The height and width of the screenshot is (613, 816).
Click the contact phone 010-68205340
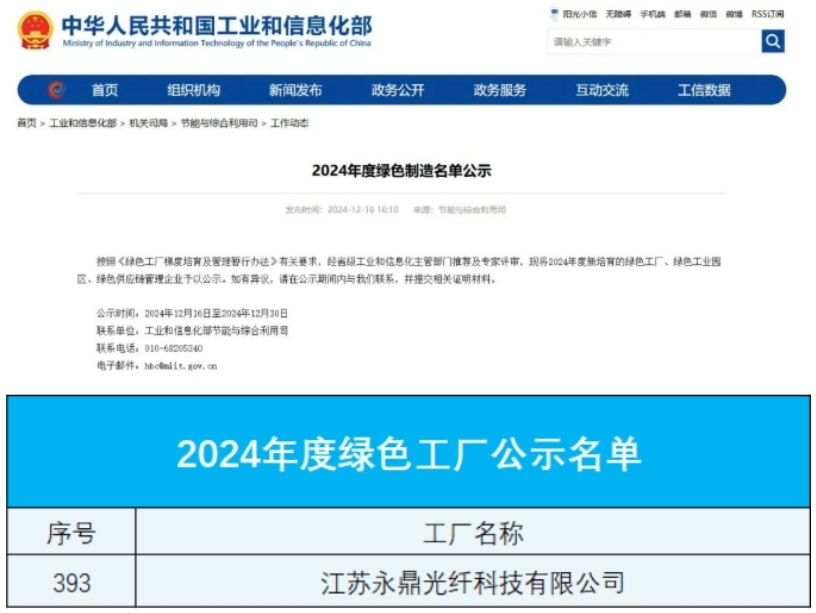click(x=173, y=348)
